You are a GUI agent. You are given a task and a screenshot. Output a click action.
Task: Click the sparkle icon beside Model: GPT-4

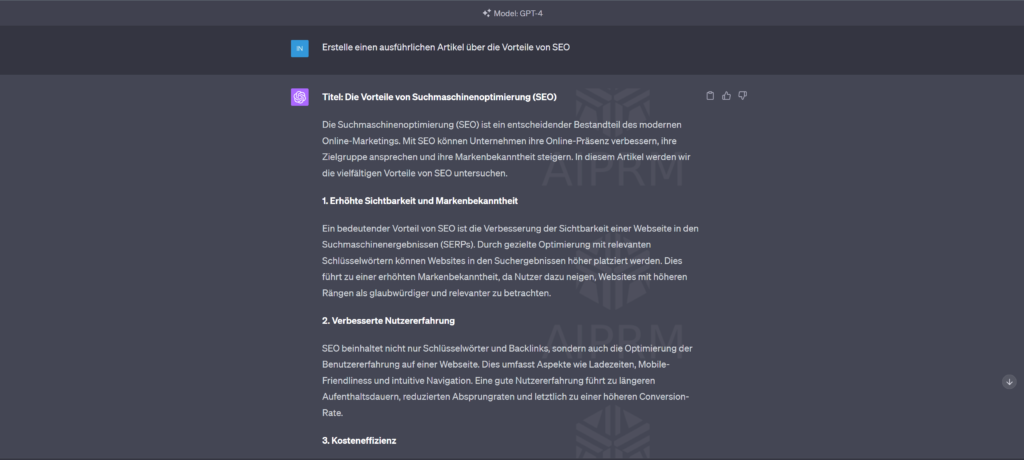(x=487, y=13)
